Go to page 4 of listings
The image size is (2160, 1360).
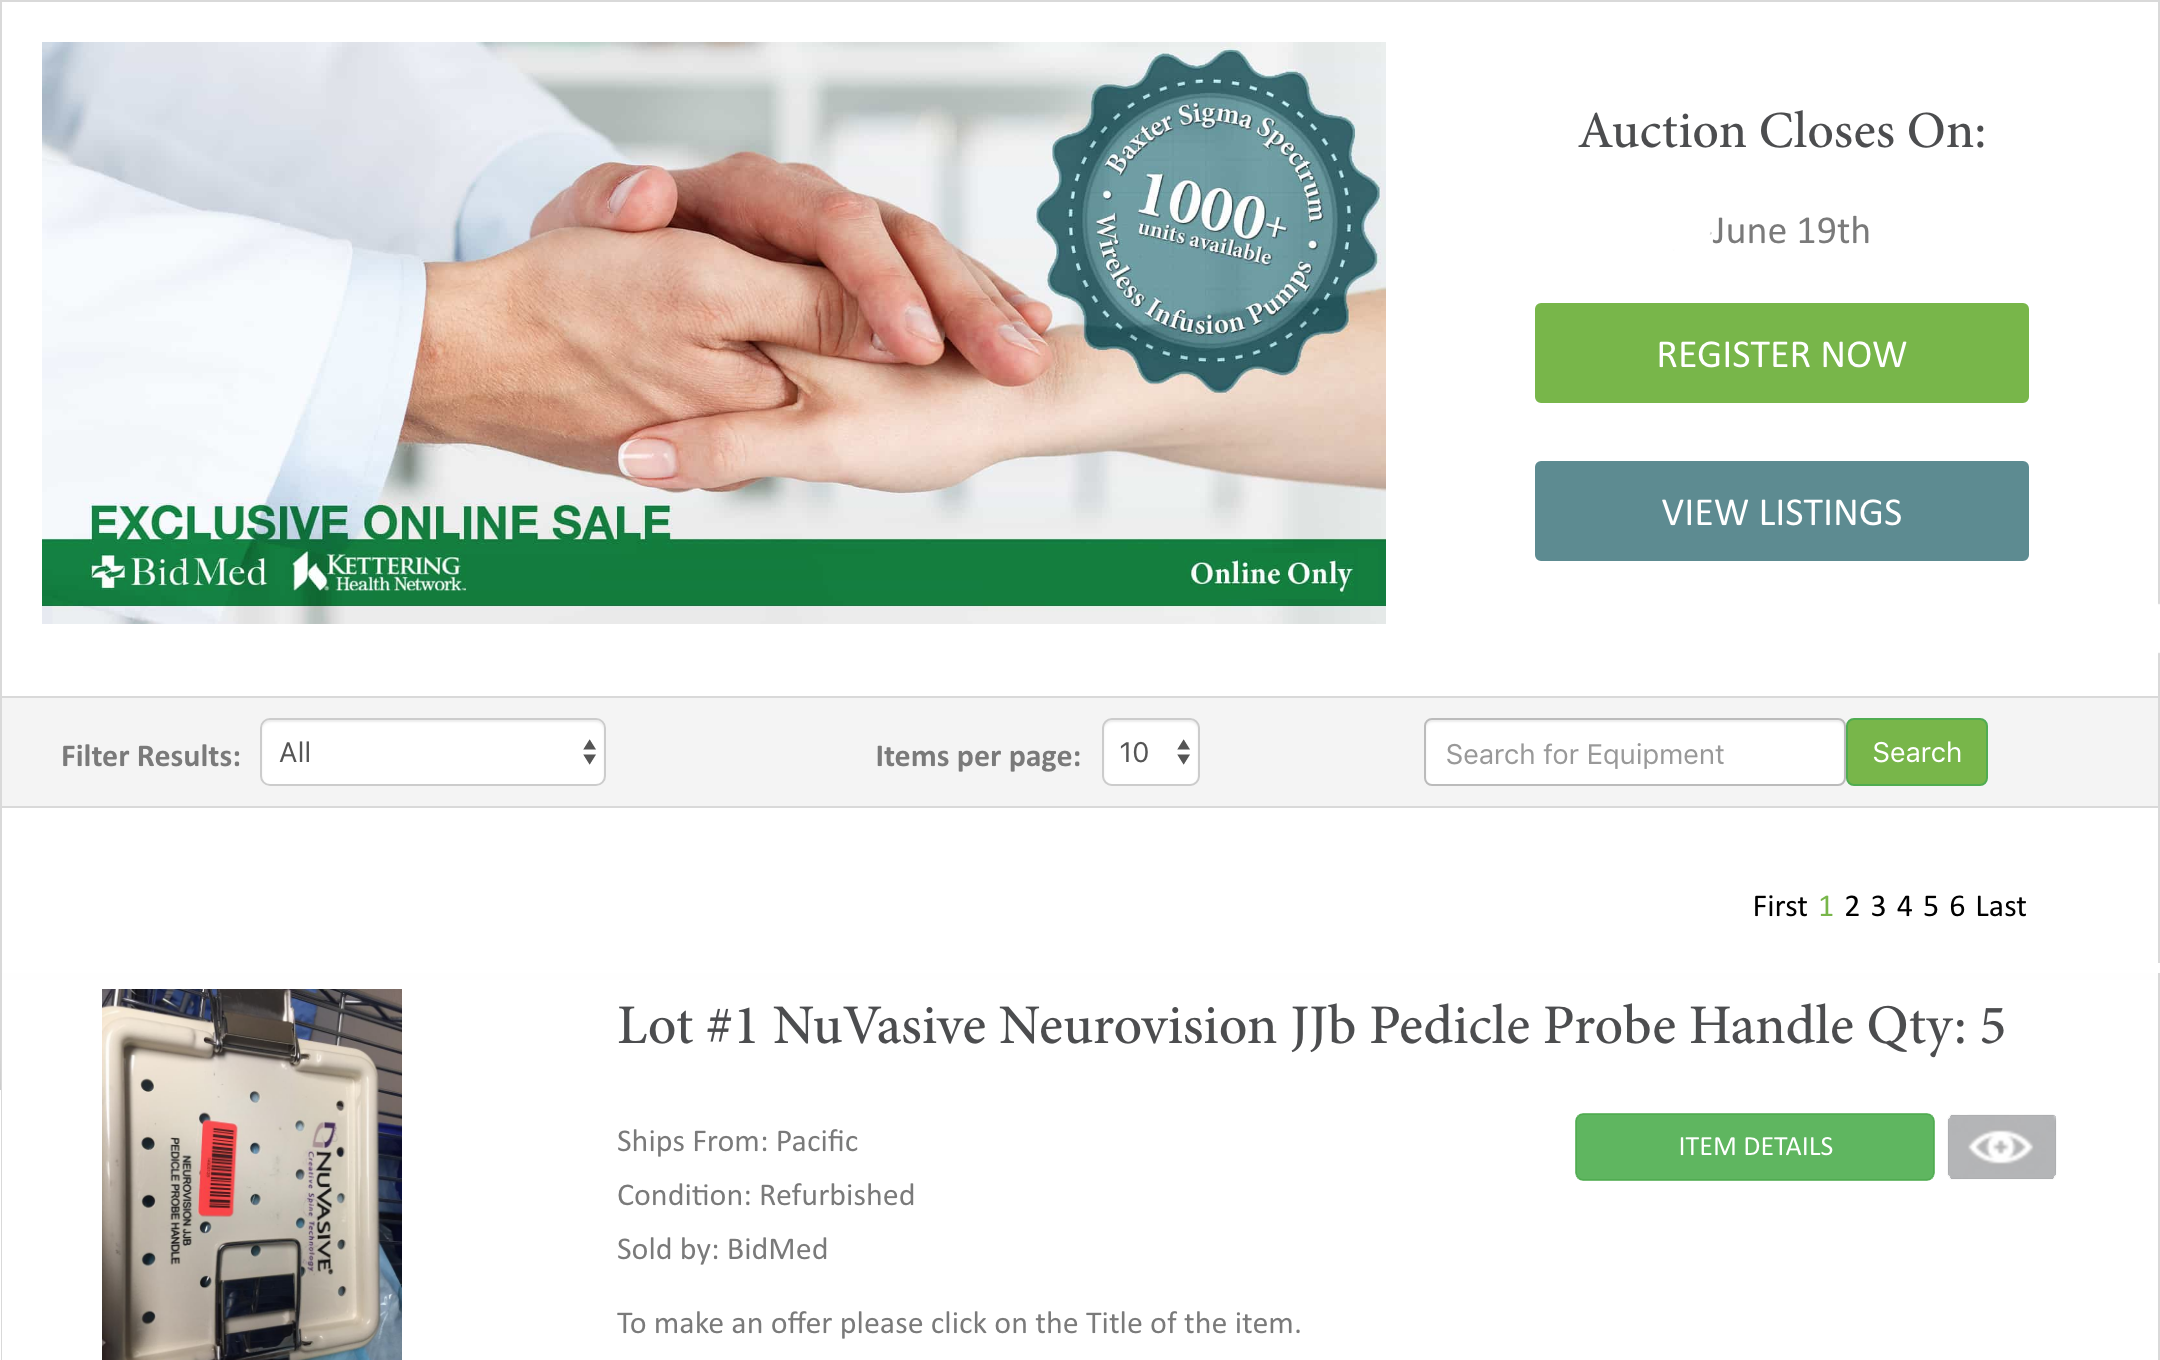pyautogui.click(x=1904, y=906)
